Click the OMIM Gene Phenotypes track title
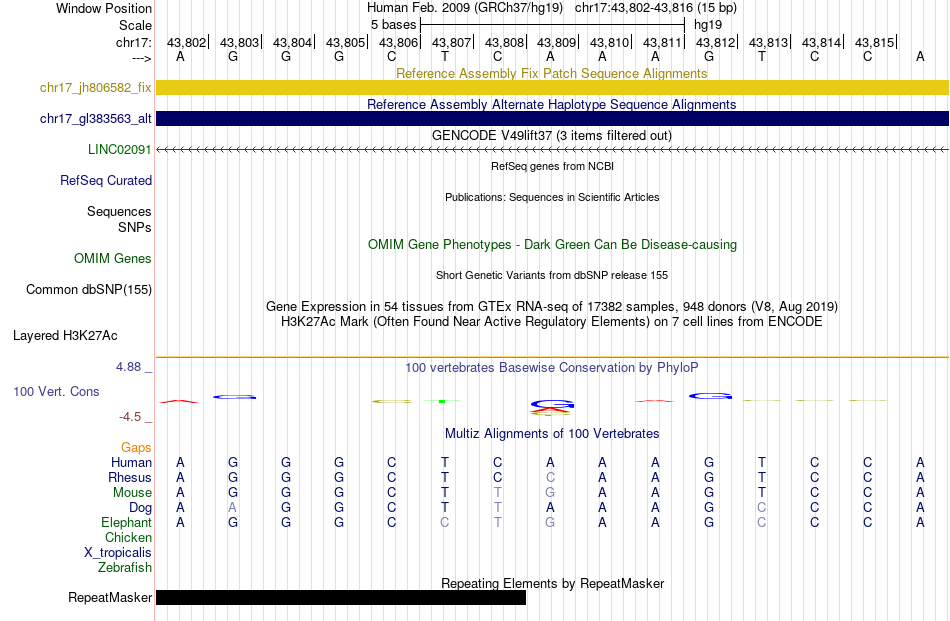 pos(552,245)
